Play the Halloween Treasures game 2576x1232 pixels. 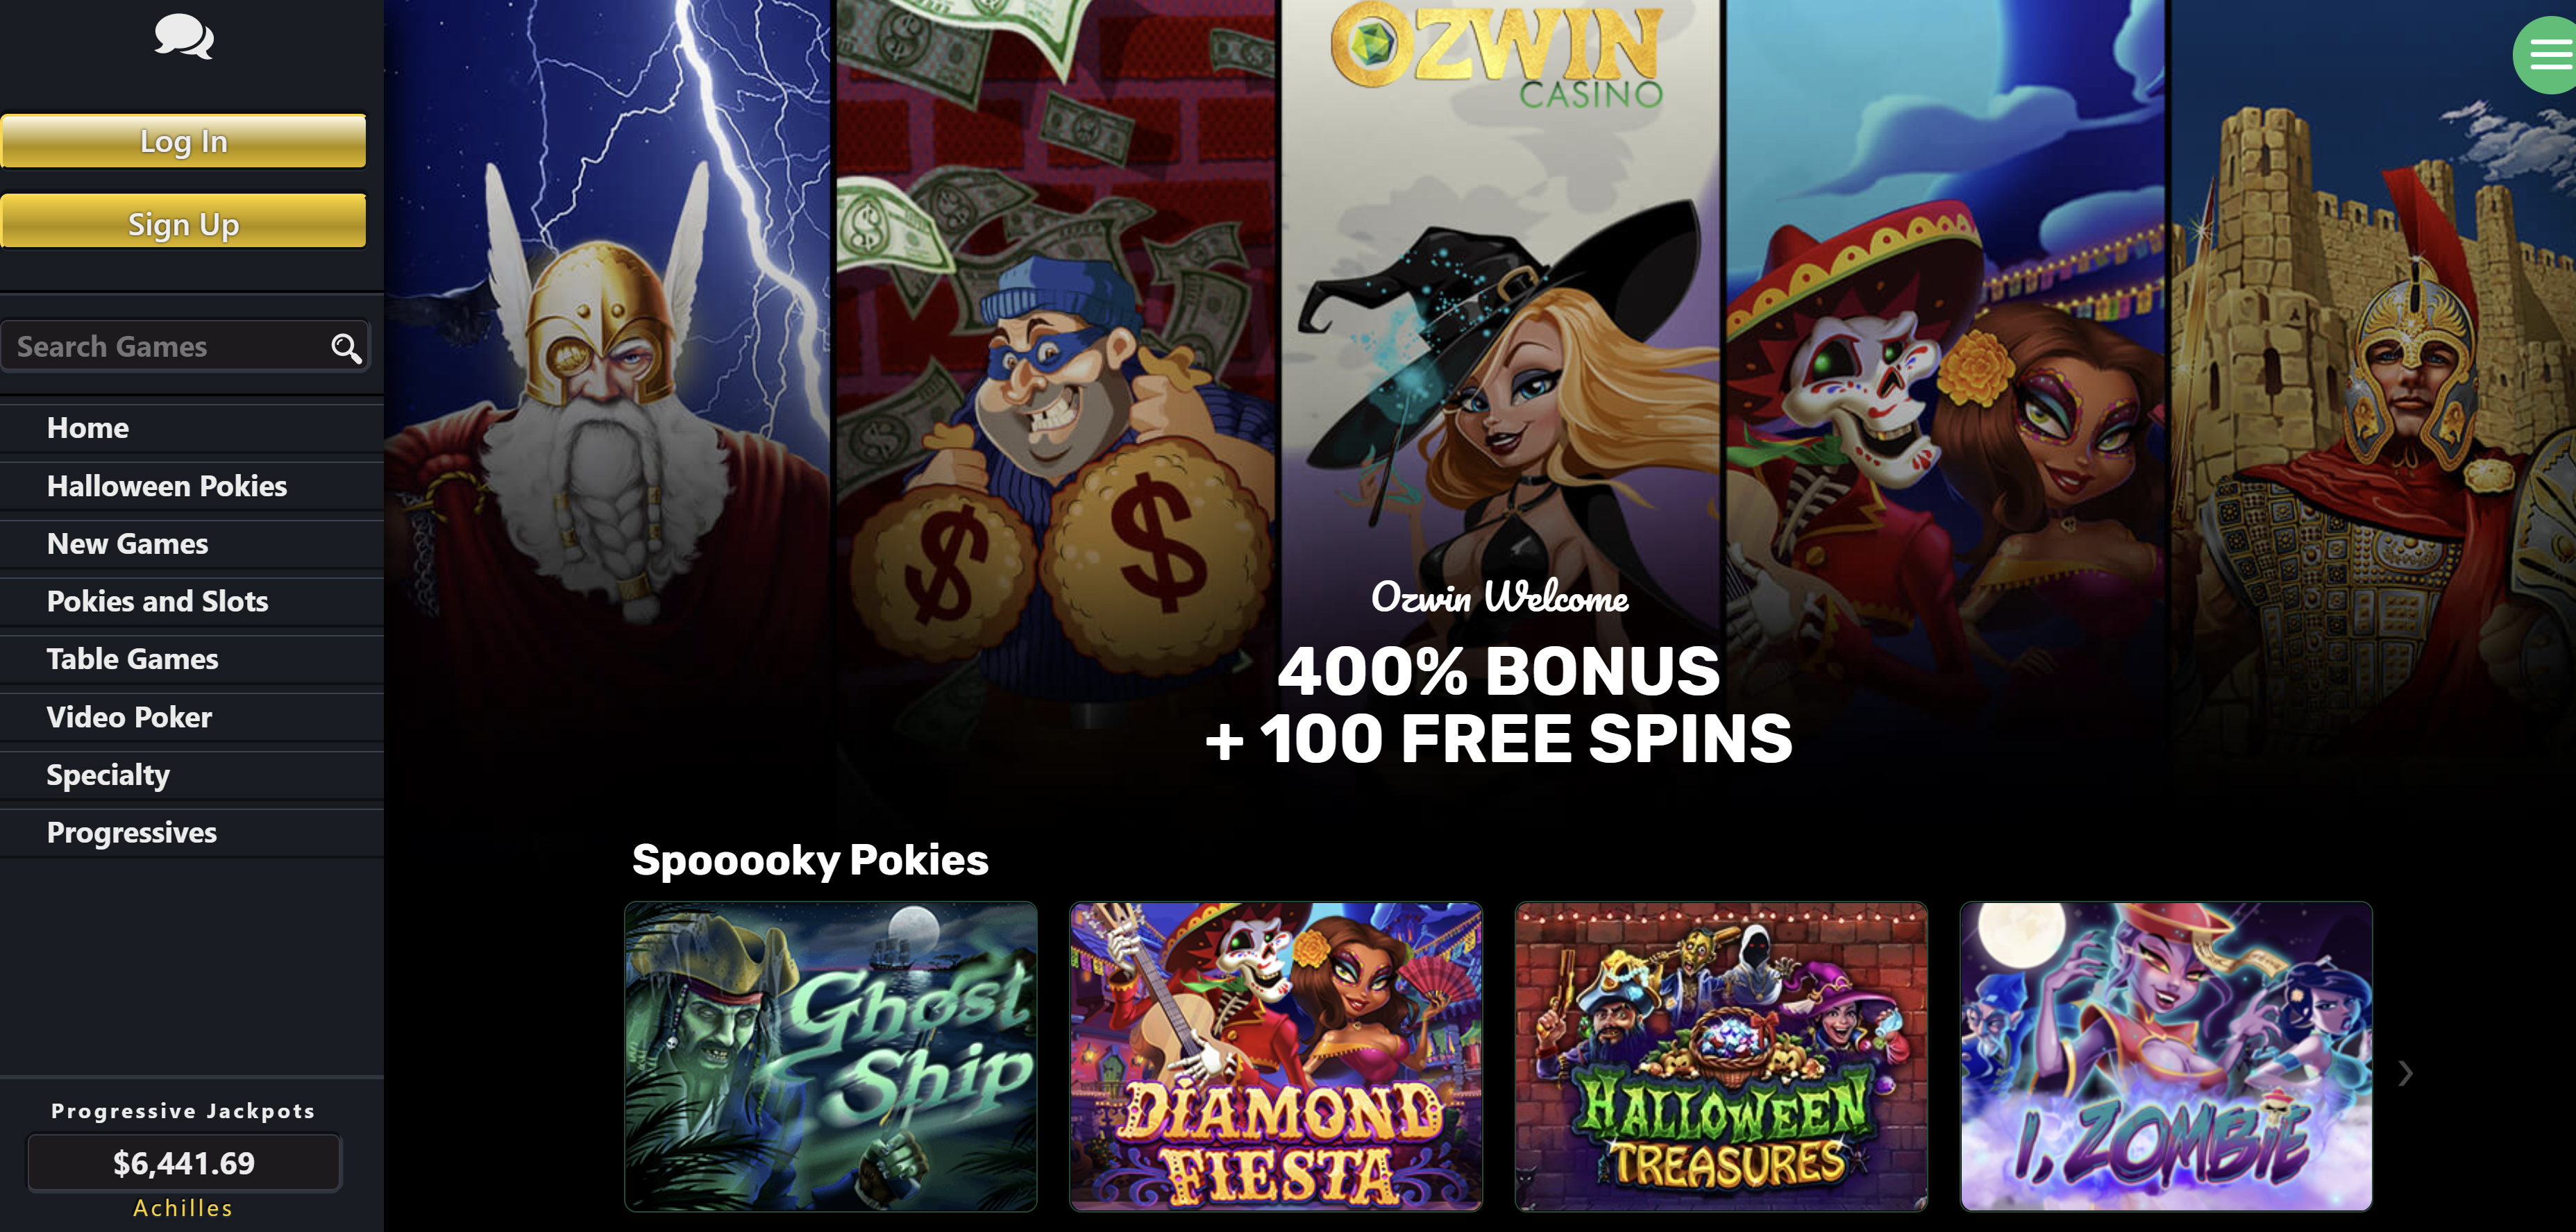click(1721, 1057)
